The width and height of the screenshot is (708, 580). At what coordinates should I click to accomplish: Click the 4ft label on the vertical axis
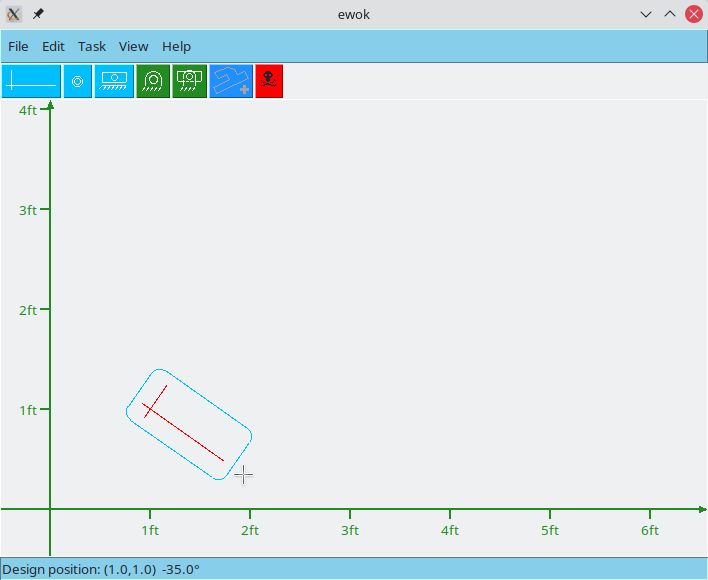point(28,110)
